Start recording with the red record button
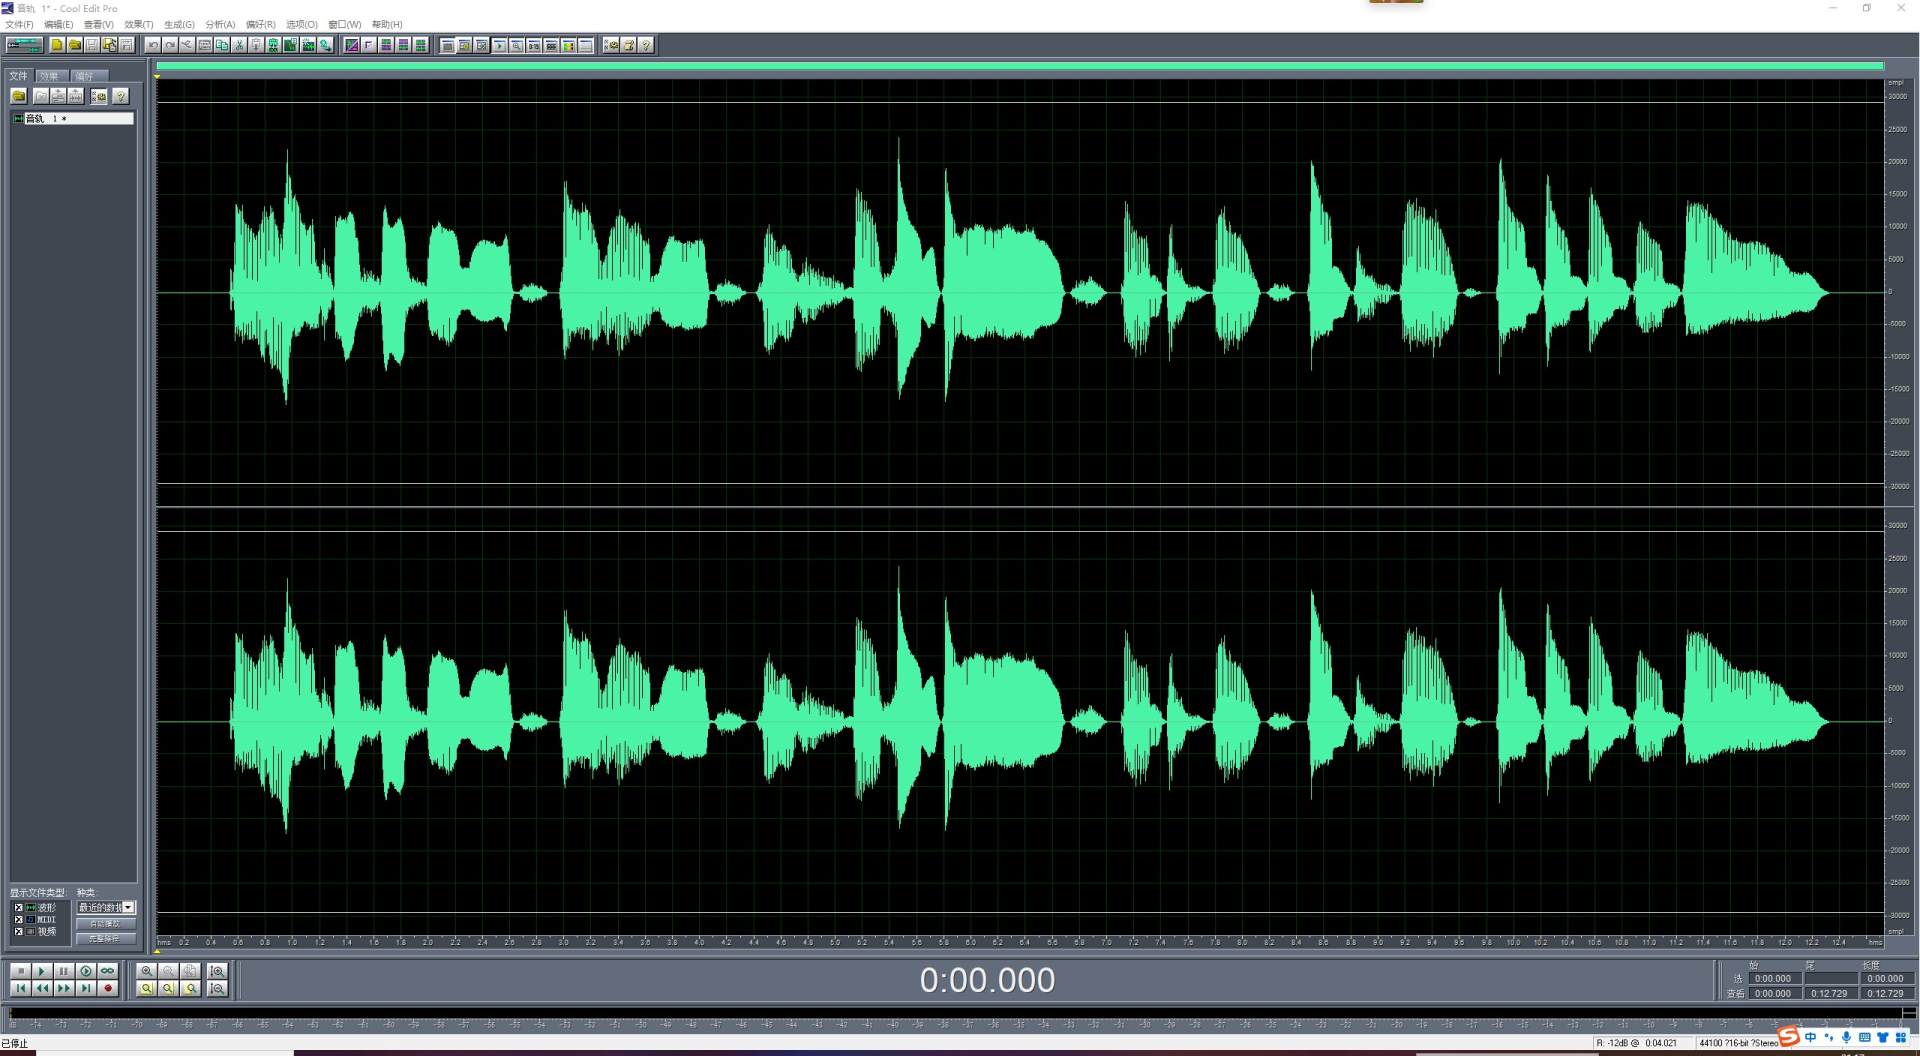This screenshot has height=1056, width=1920. pyautogui.click(x=108, y=988)
